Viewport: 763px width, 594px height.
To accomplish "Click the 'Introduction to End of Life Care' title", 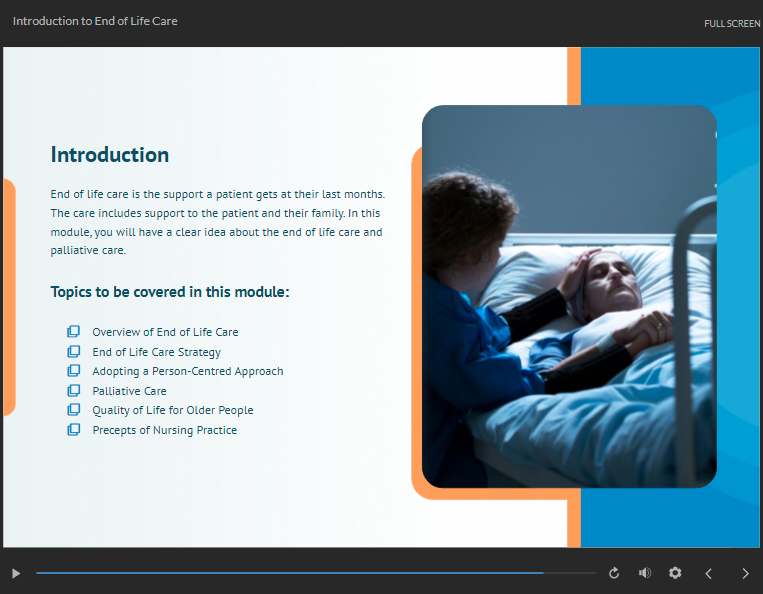I will click(x=95, y=21).
